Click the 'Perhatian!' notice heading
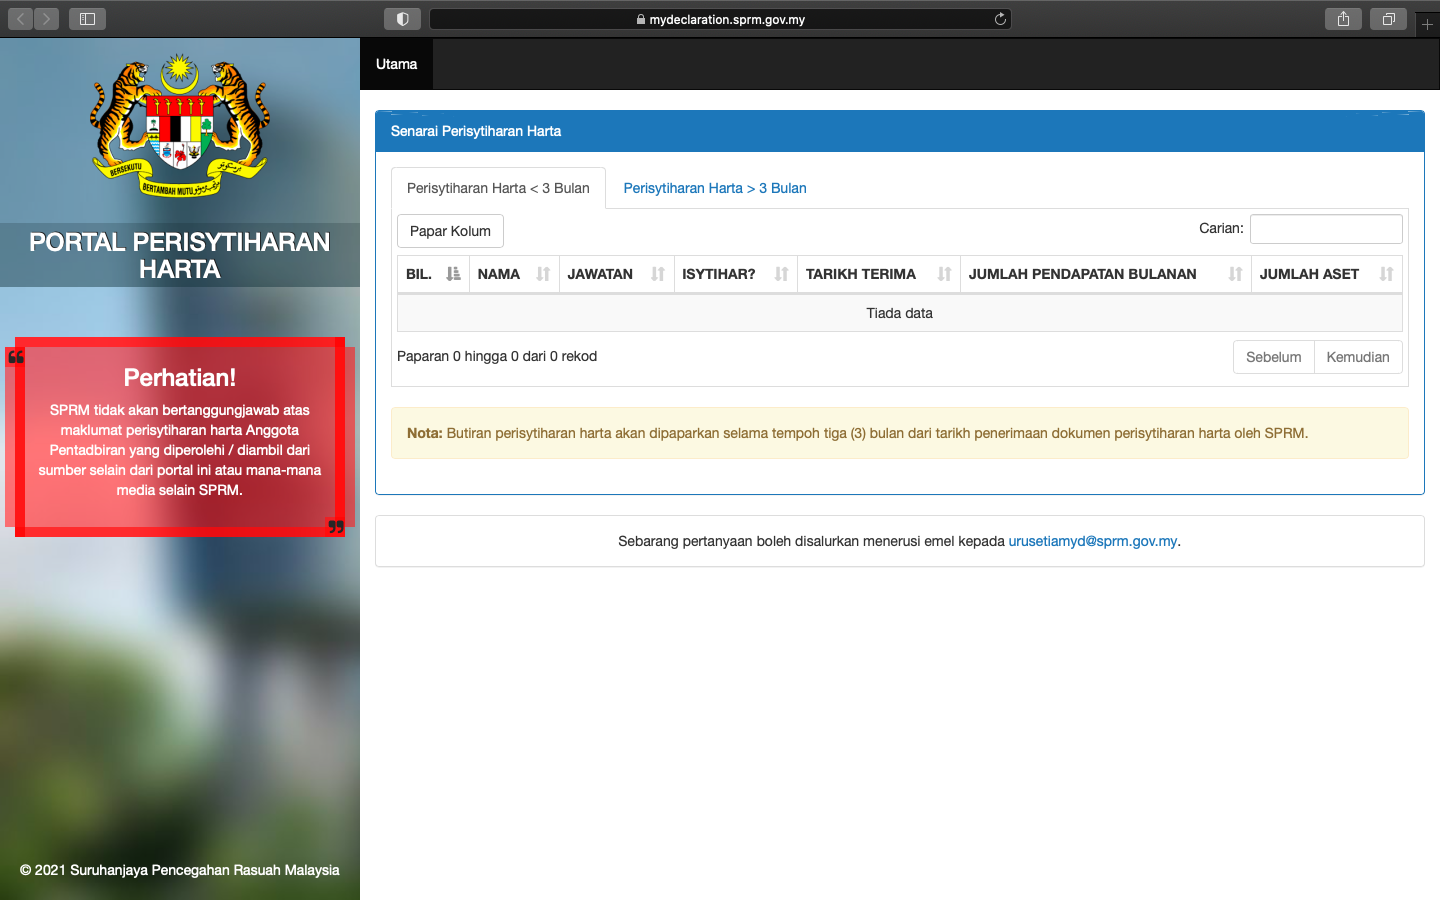1440x900 pixels. (x=180, y=377)
